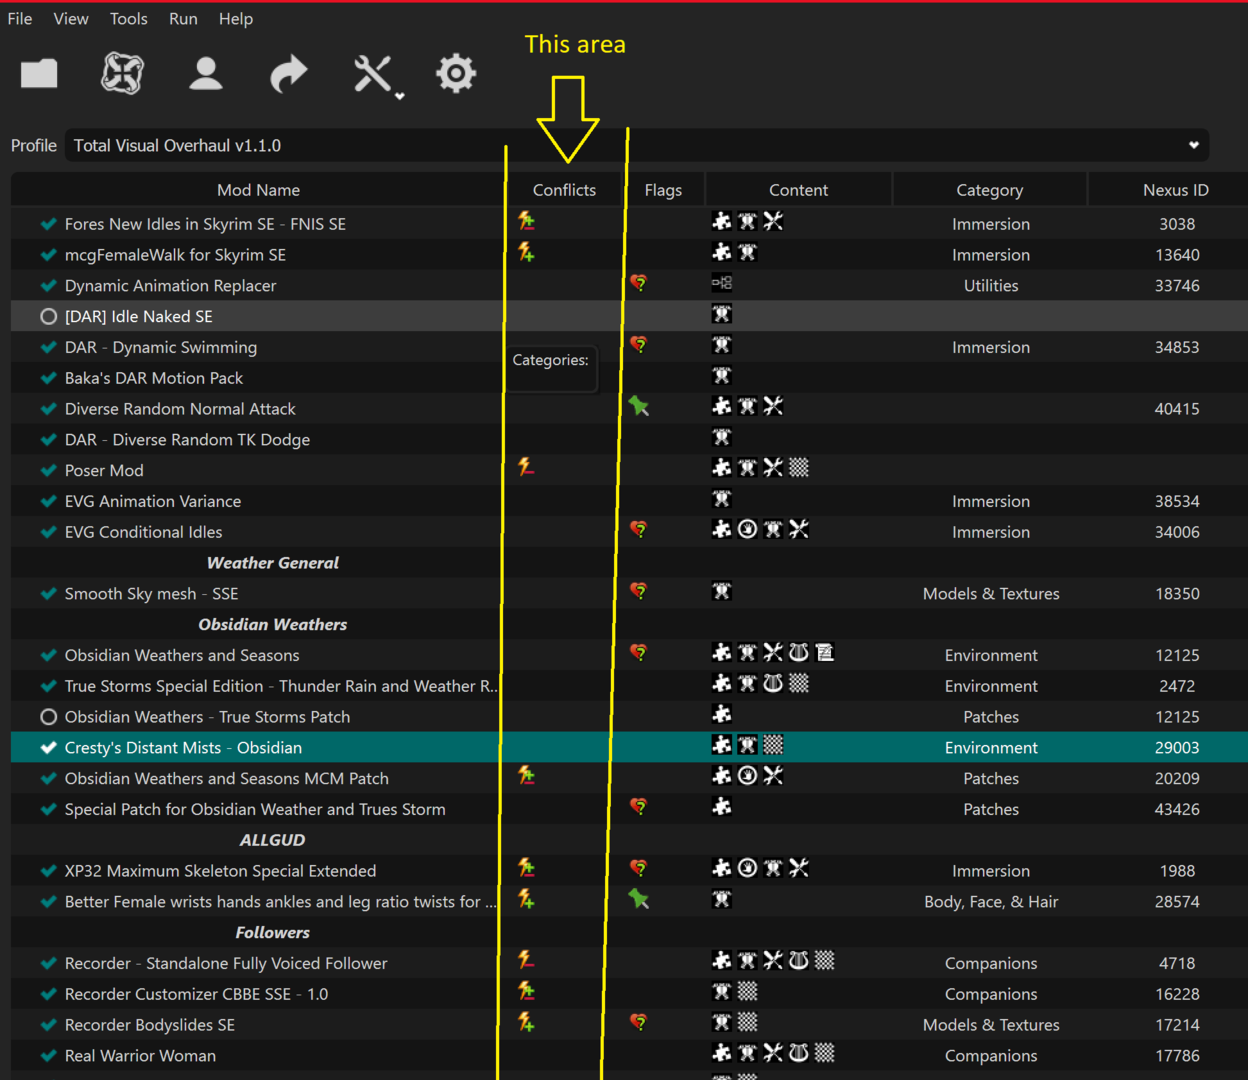The width and height of the screenshot is (1248, 1080).
Task: Sort by Category column header
Action: (x=989, y=190)
